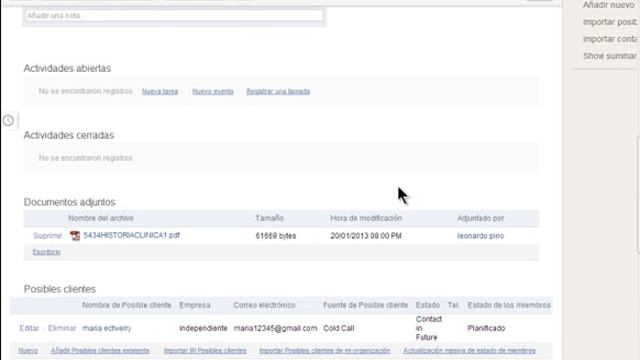
Task: Click the 'Nuevo evento' link
Action: (x=213, y=91)
